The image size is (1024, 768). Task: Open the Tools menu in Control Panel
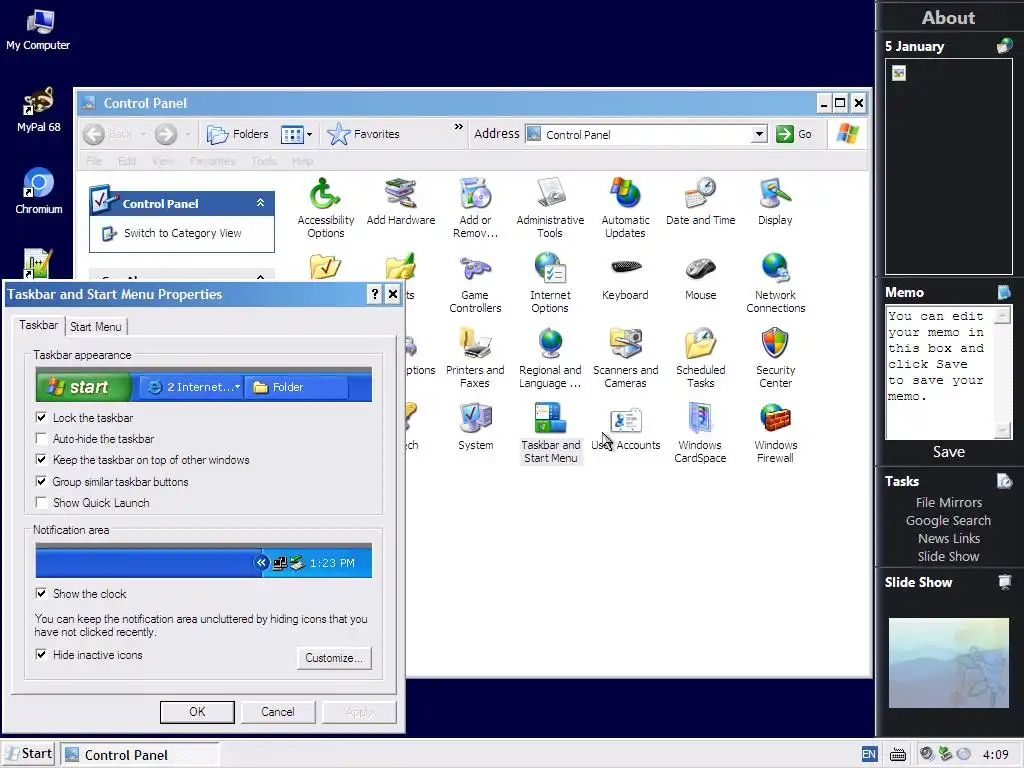click(x=264, y=161)
